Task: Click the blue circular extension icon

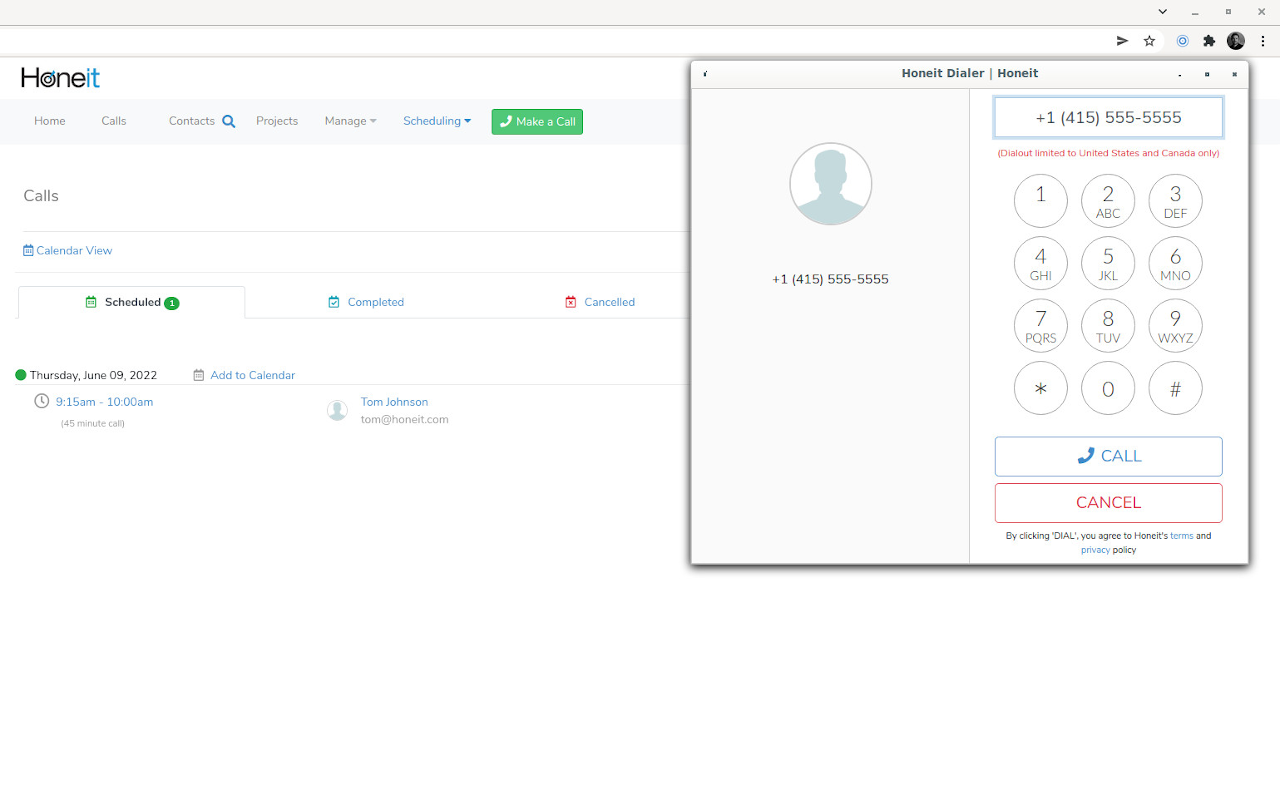Action: [1182, 41]
